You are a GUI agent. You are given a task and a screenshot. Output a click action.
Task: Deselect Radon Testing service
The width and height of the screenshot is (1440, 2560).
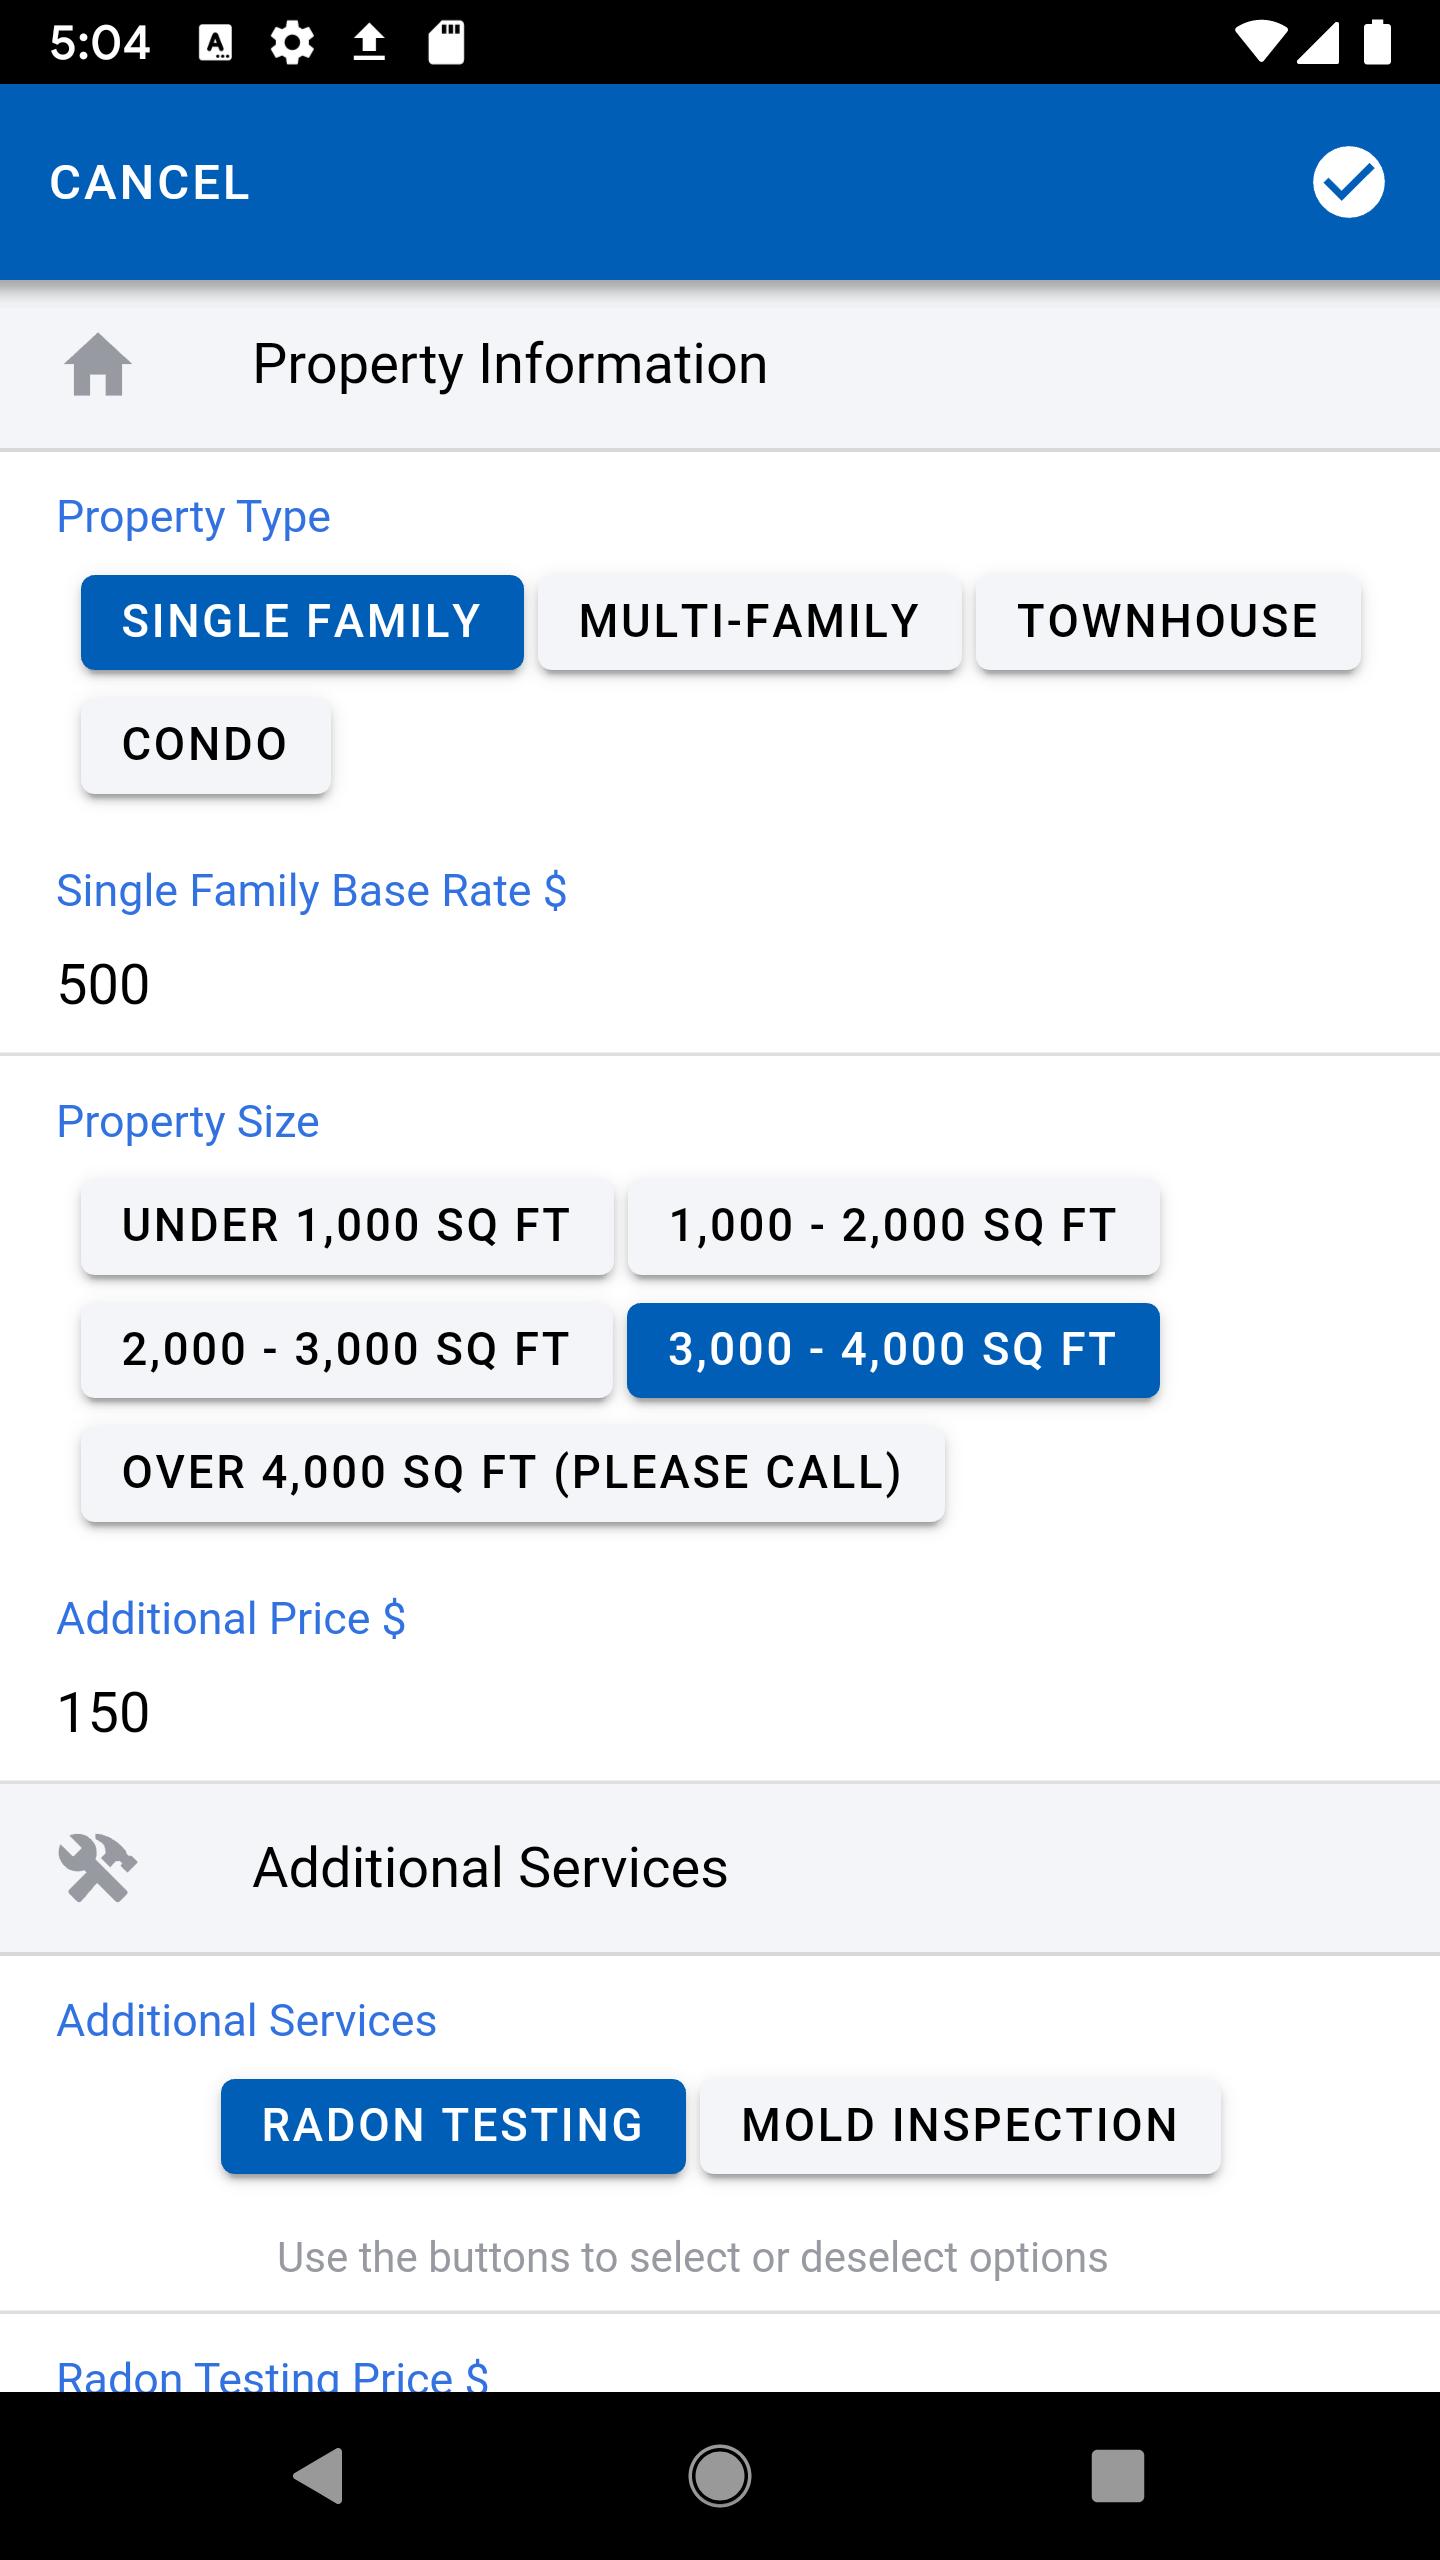[453, 2126]
